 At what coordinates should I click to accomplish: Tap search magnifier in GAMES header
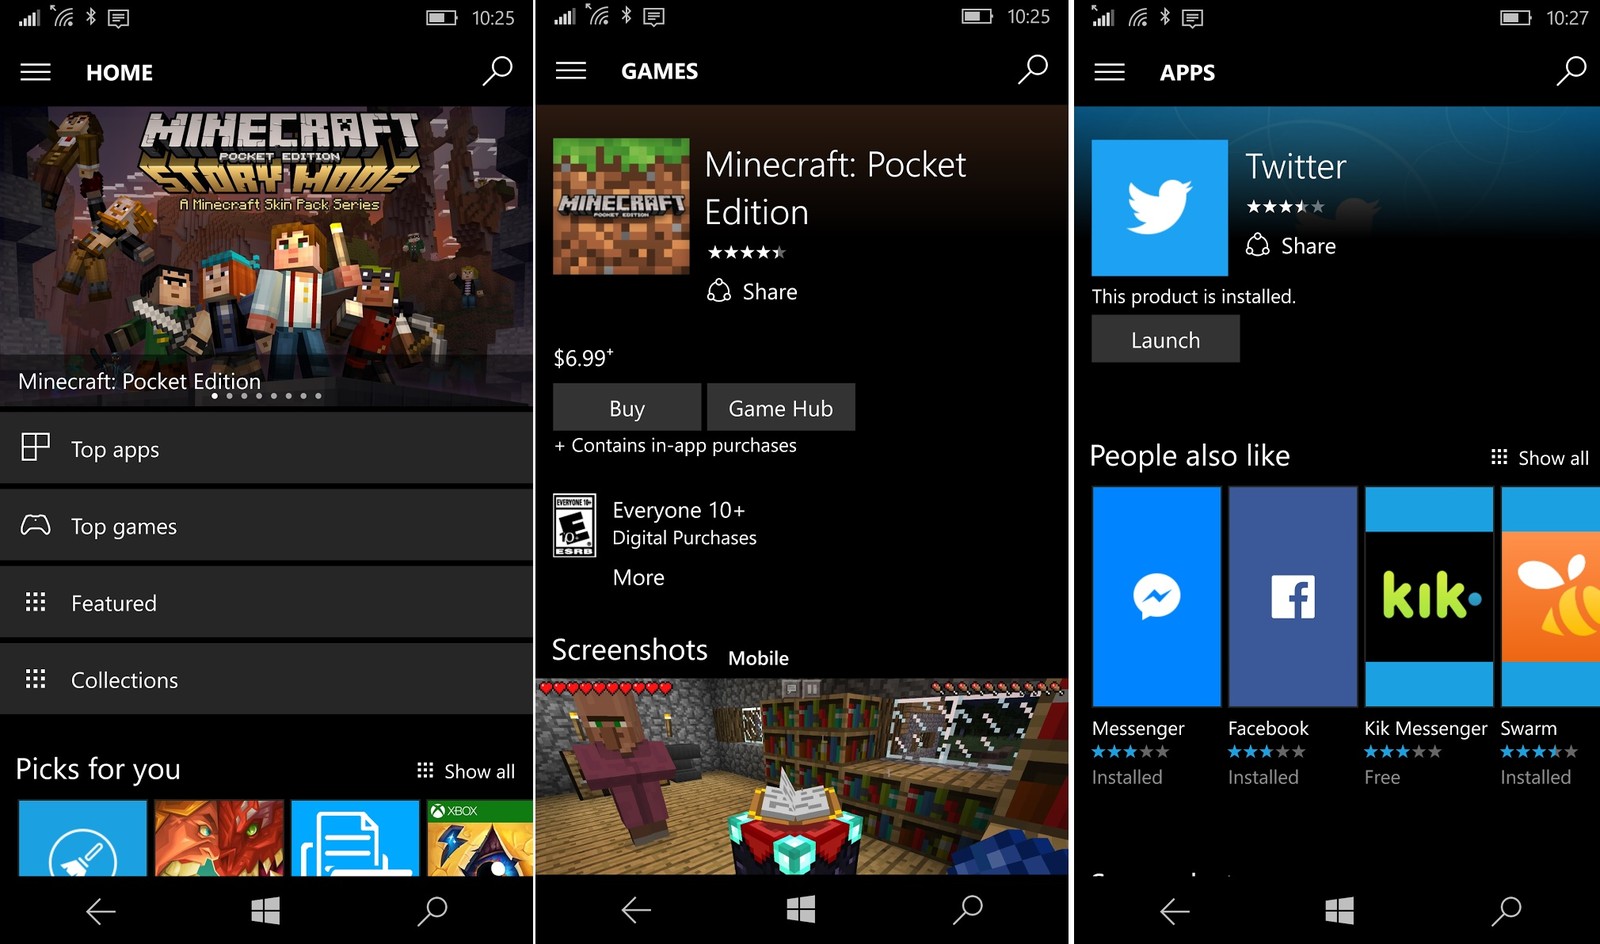pyautogui.click(x=1032, y=69)
